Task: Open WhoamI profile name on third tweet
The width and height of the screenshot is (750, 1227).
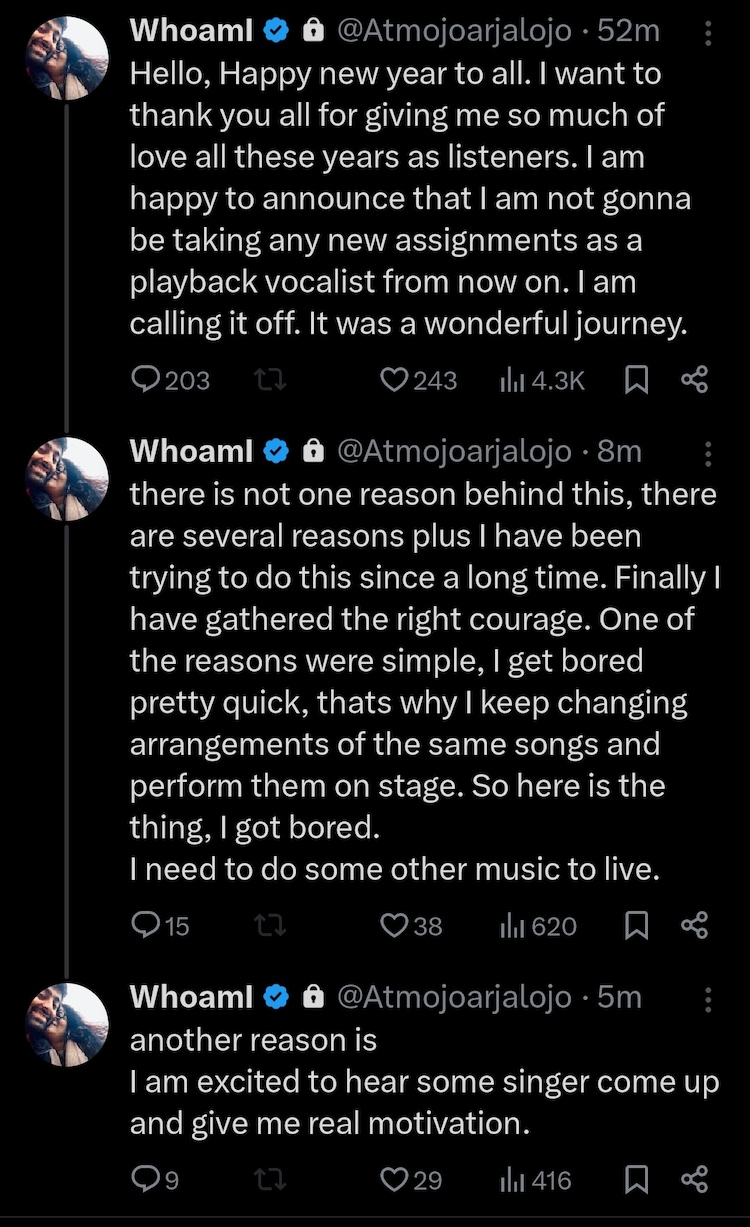Action: tap(192, 997)
